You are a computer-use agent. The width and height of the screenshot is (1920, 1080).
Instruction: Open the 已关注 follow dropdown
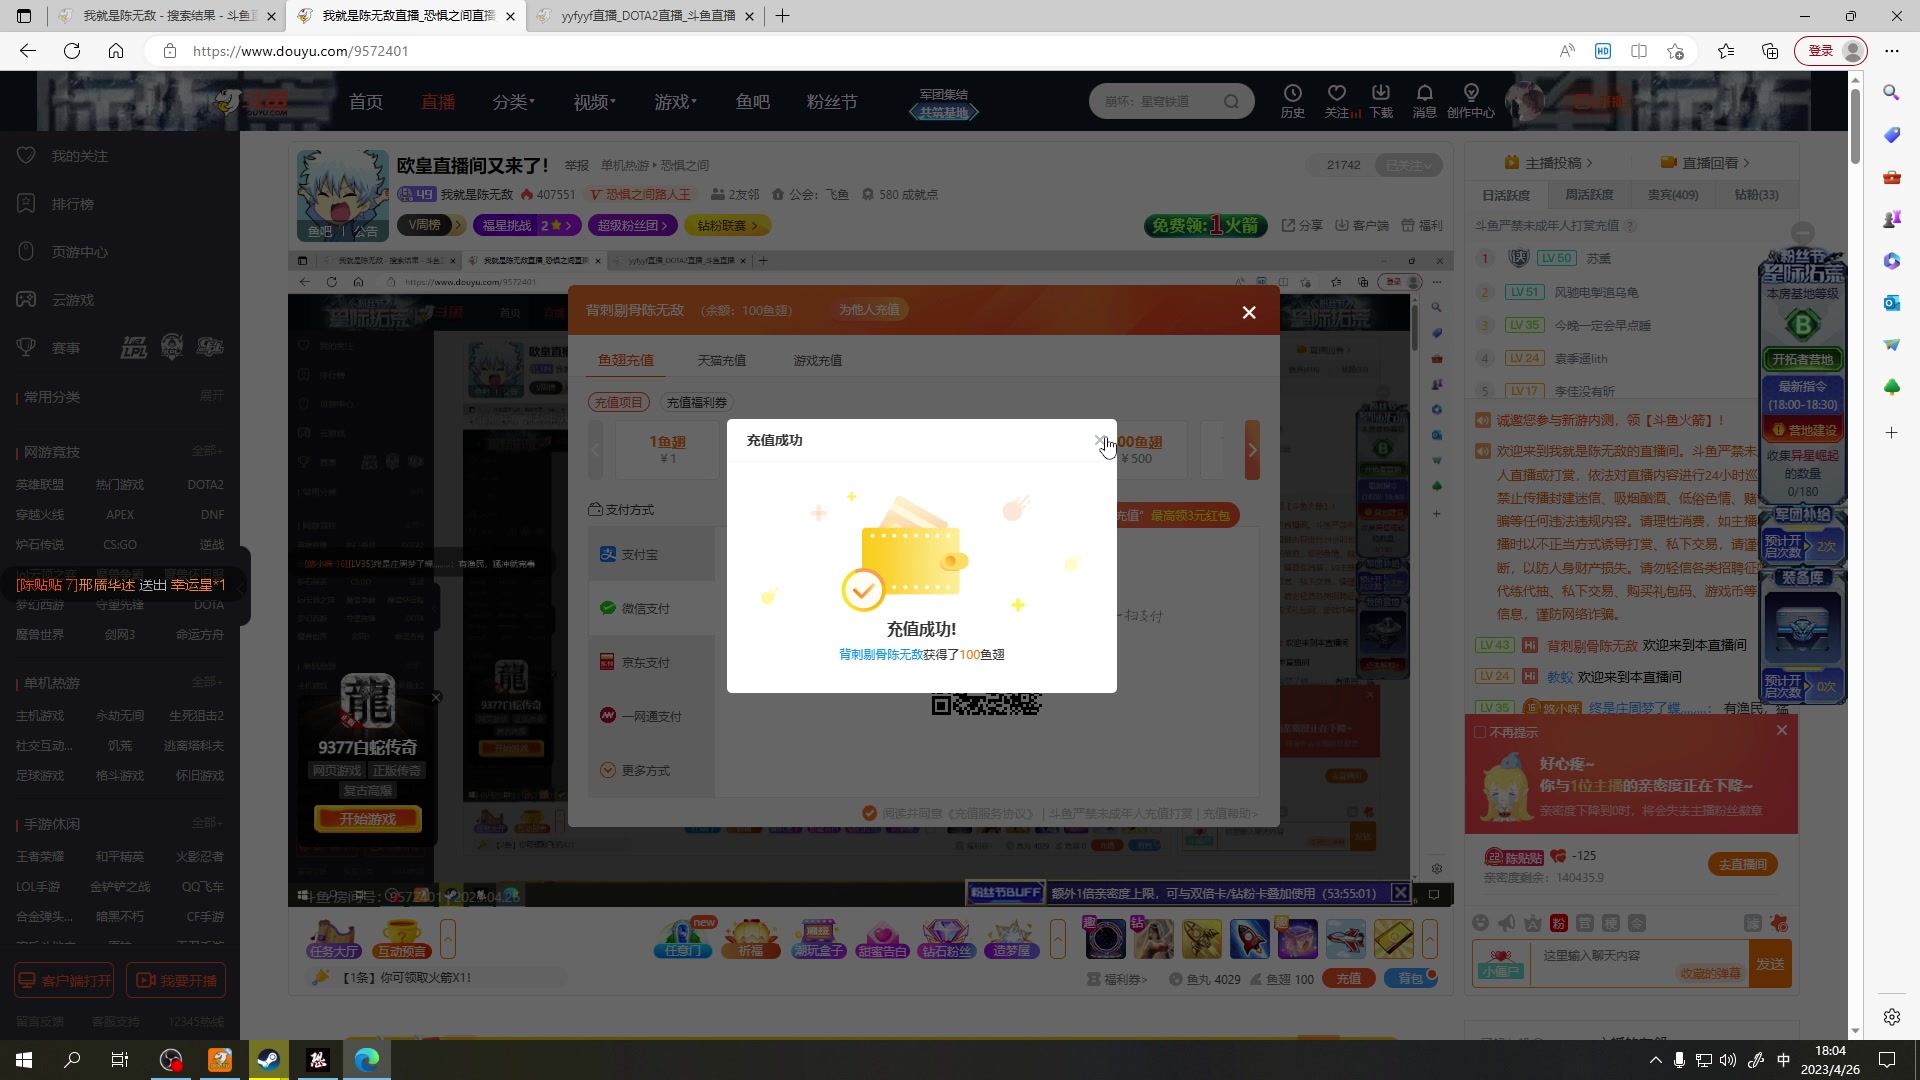pos(1409,165)
